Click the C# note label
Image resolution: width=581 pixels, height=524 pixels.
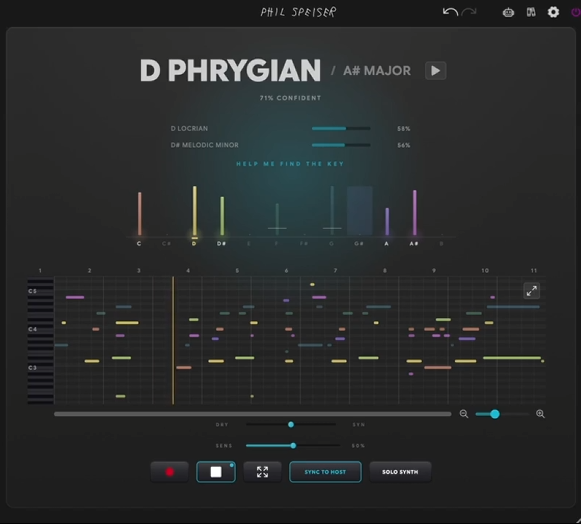point(166,243)
